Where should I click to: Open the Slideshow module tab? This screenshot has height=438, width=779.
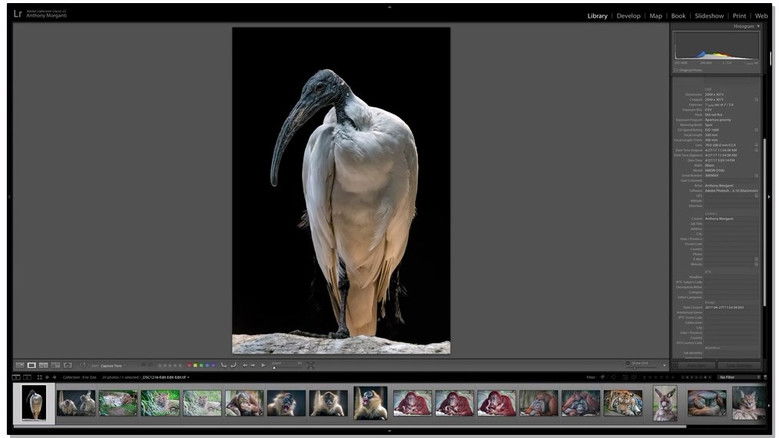point(709,16)
